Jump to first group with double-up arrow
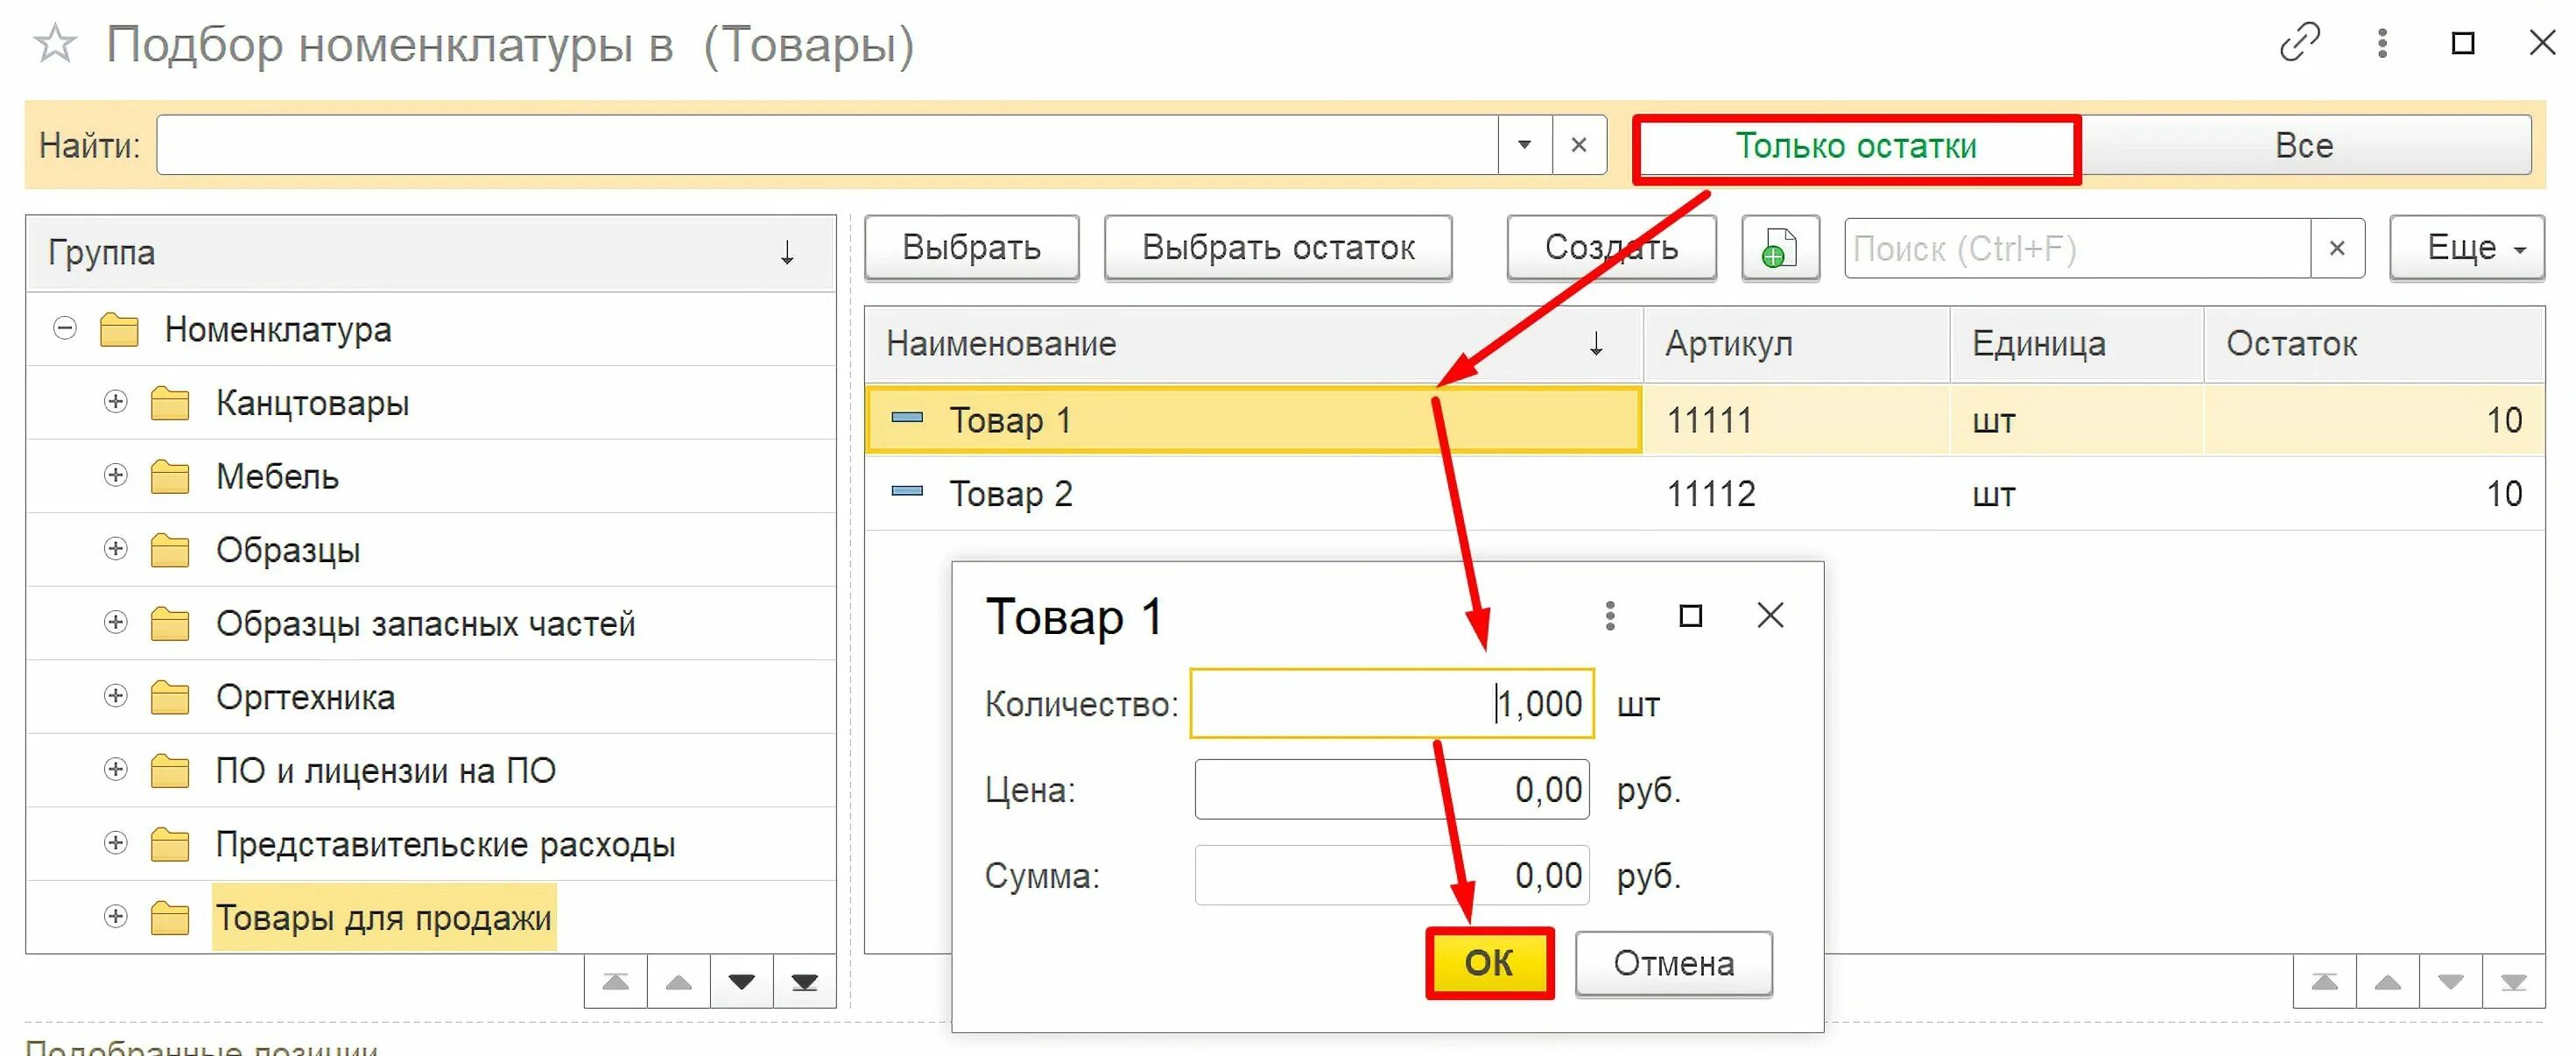2576x1056 pixels. [616, 982]
